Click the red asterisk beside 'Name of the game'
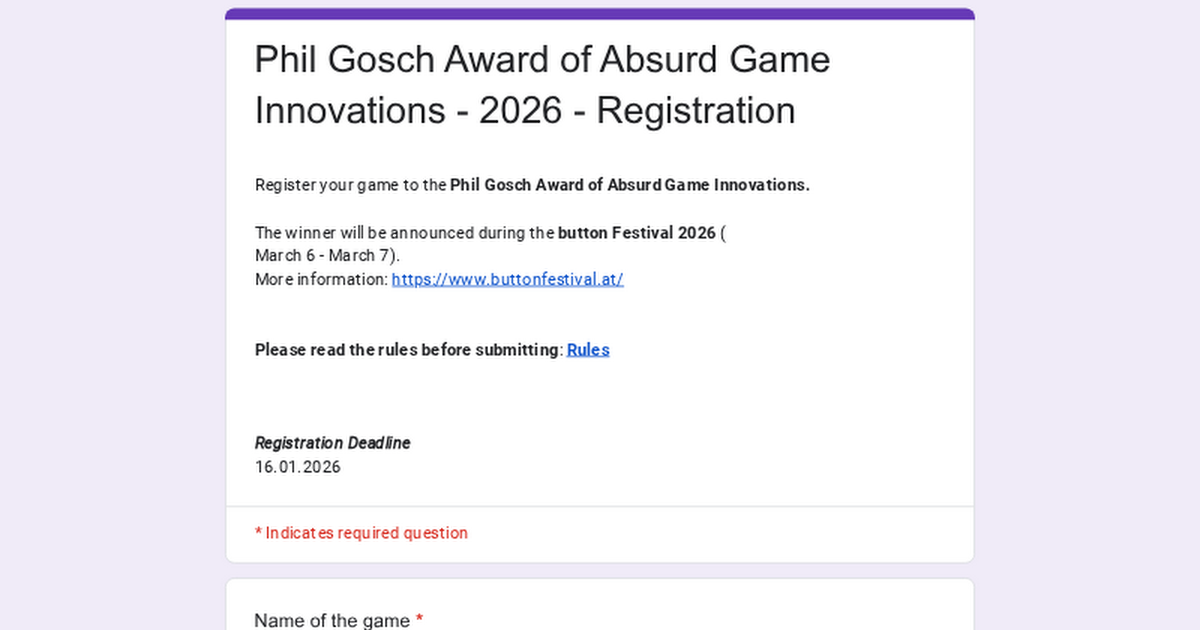 pyautogui.click(x=420, y=620)
